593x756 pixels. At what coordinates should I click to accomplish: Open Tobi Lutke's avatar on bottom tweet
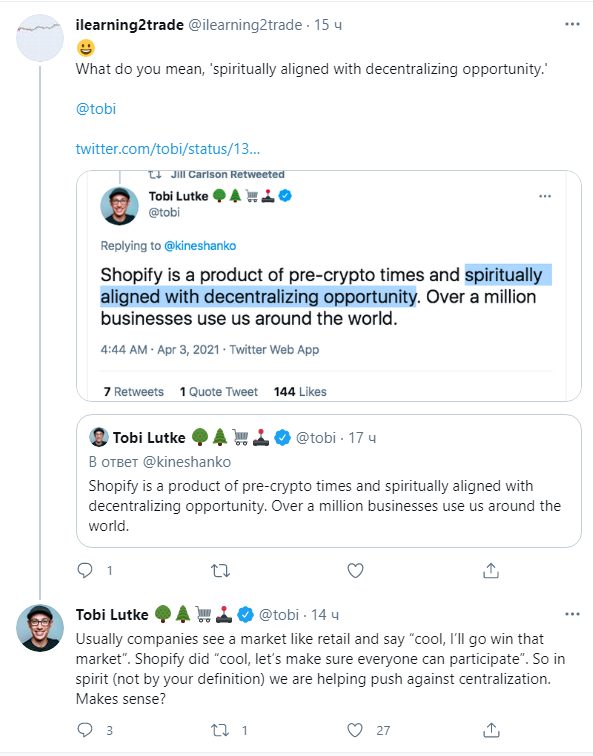coord(40,628)
